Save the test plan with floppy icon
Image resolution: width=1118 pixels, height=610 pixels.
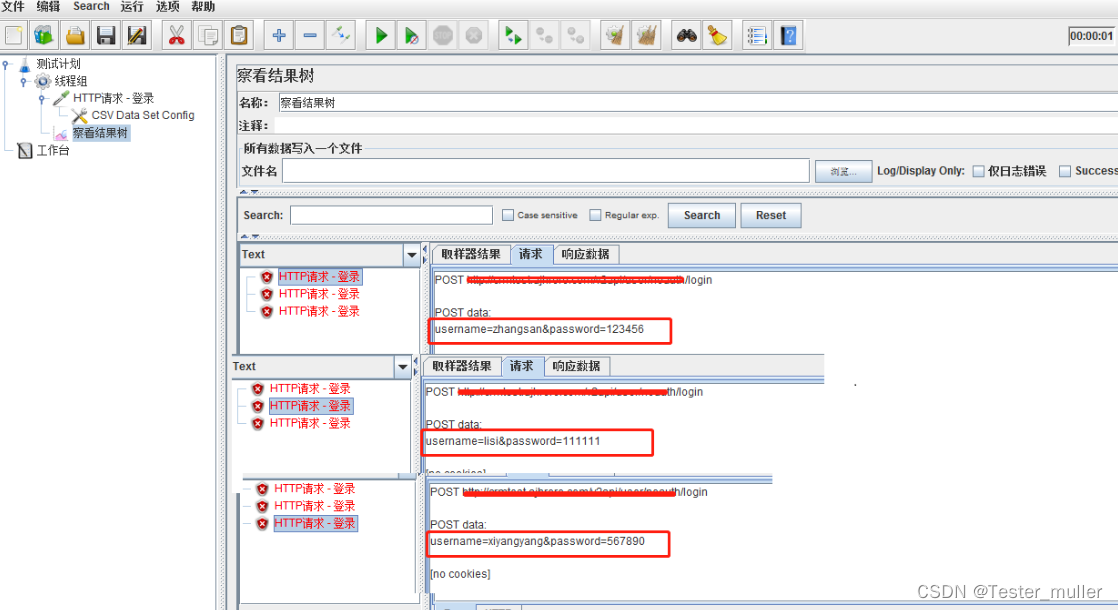(x=106, y=35)
